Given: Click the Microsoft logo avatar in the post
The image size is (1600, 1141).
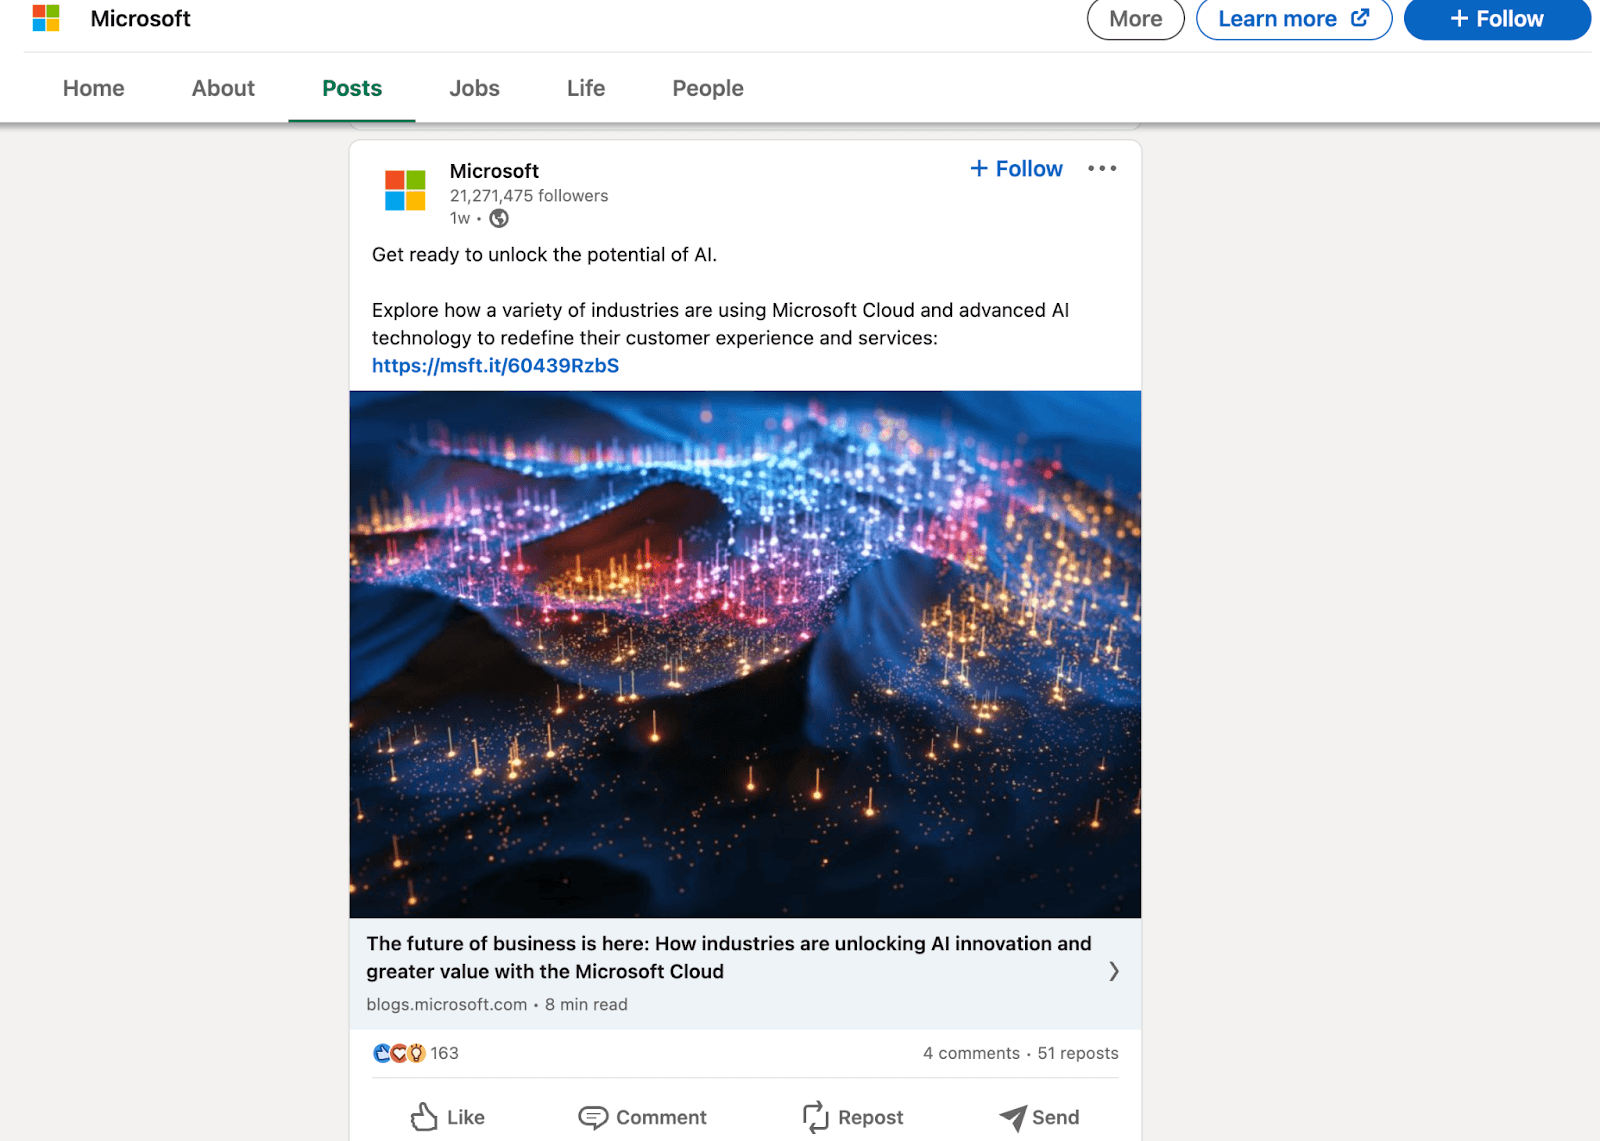Looking at the screenshot, I should (x=405, y=190).
